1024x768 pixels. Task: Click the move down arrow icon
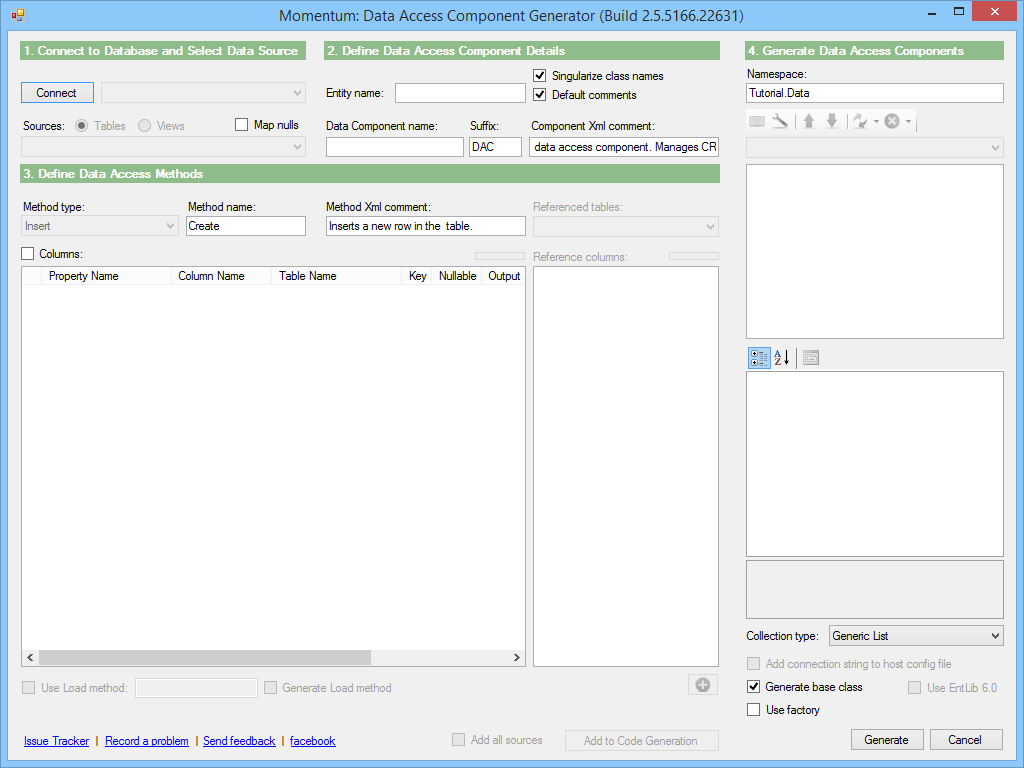[831, 121]
